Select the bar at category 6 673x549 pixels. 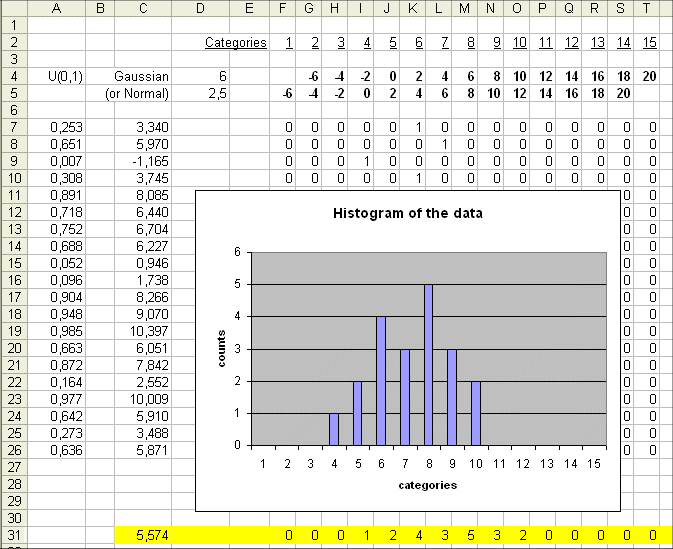point(381,381)
